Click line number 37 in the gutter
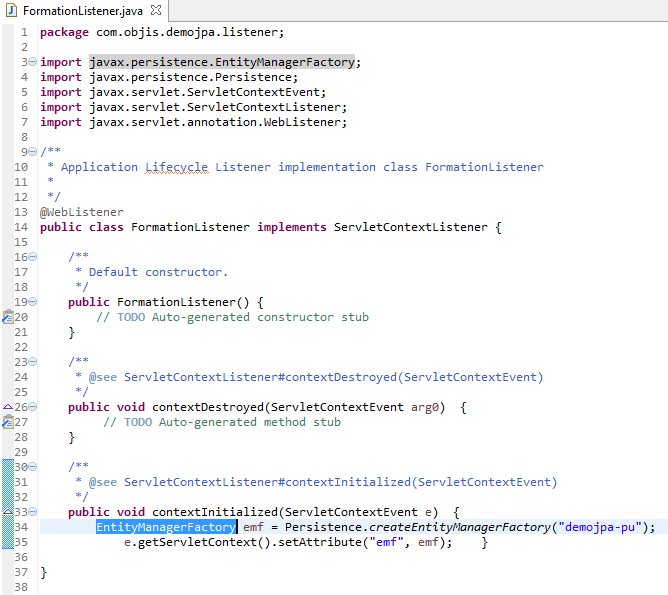 coord(21,572)
